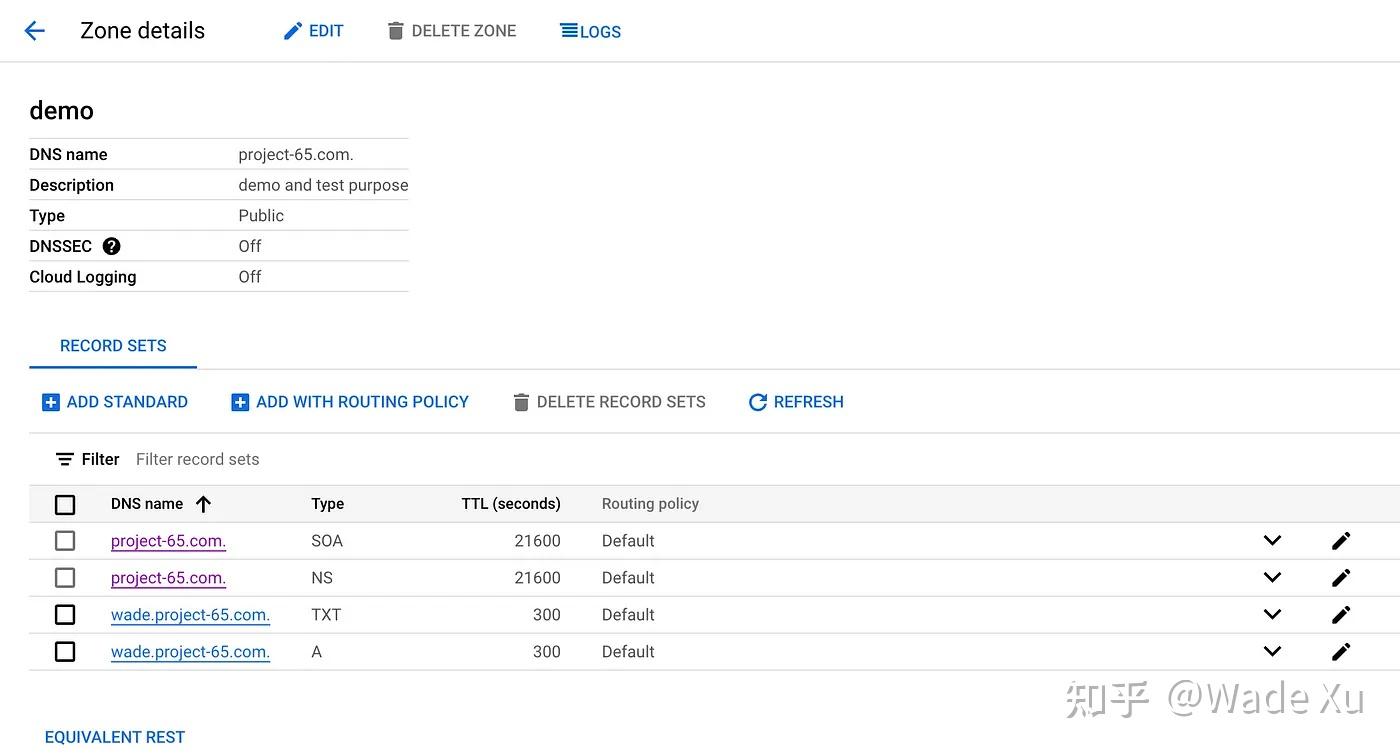
Task: Click the back arrow icon
Action: click(x=35, y=31)
